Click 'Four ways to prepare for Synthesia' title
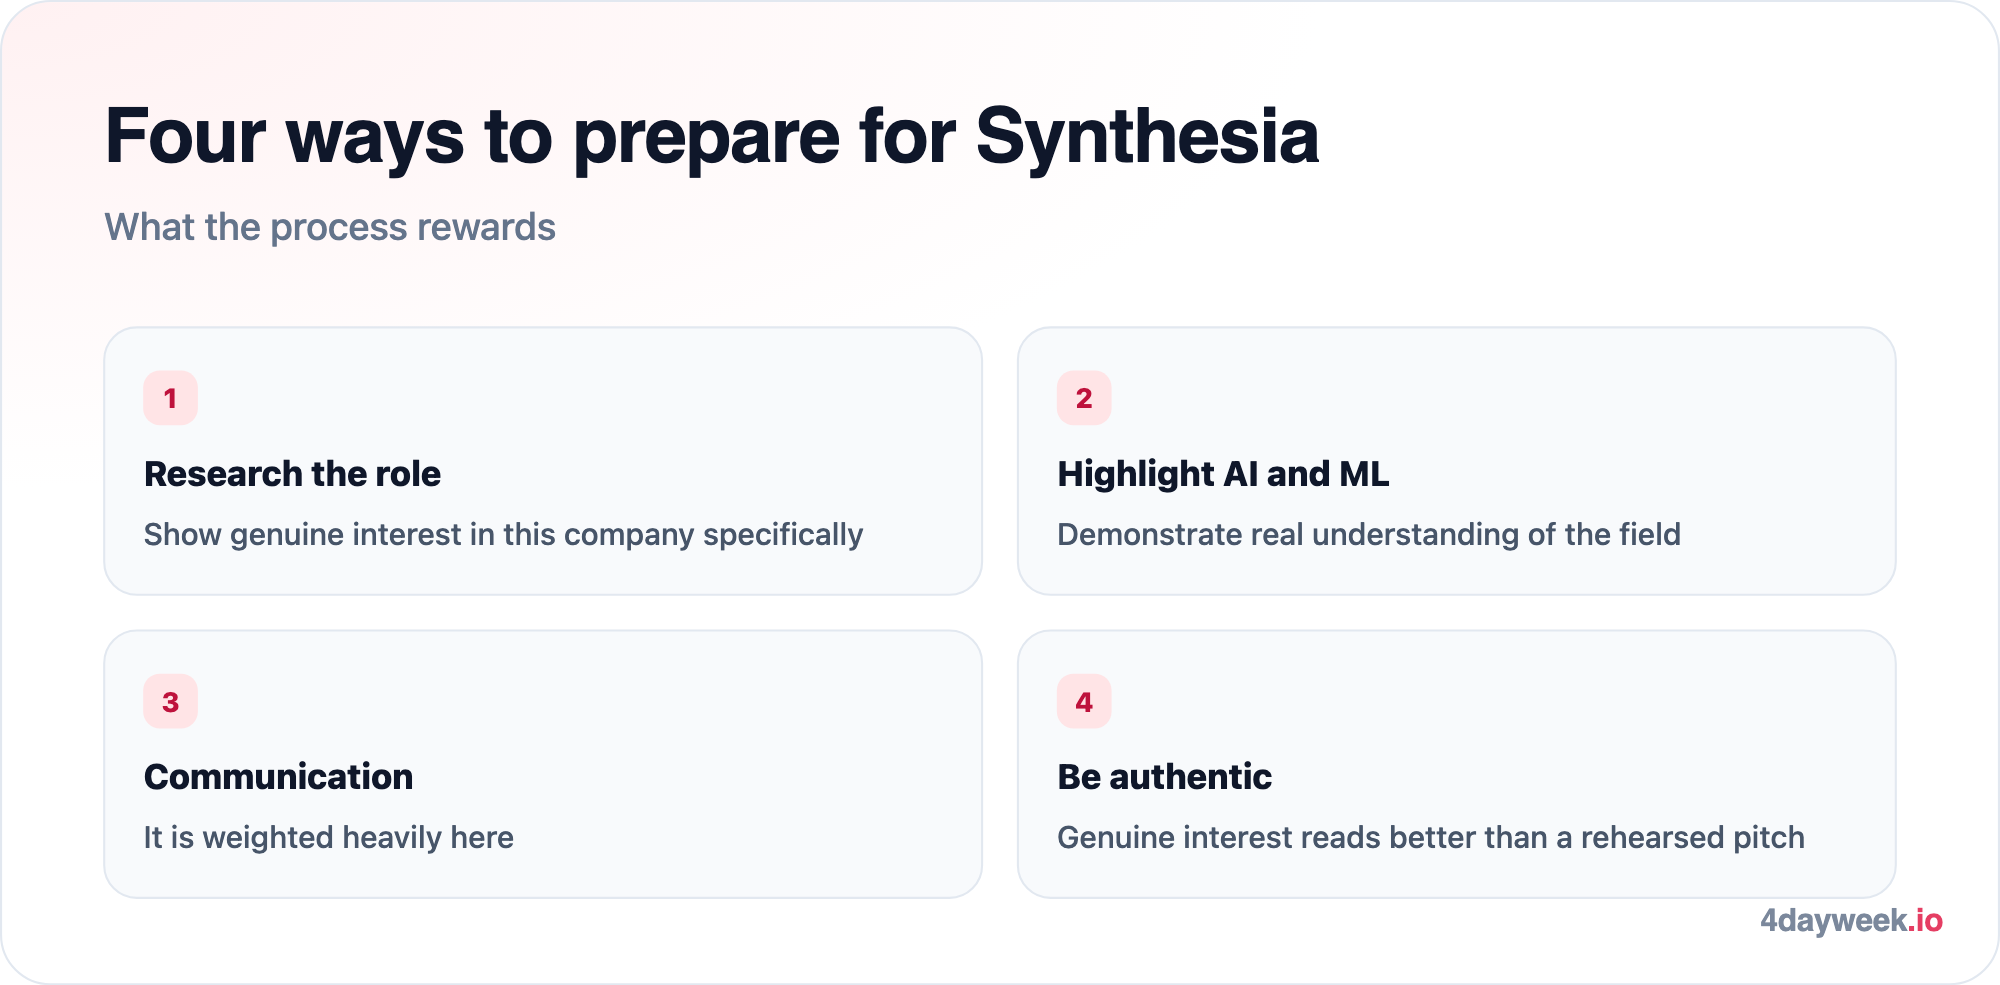 (712, 136)
